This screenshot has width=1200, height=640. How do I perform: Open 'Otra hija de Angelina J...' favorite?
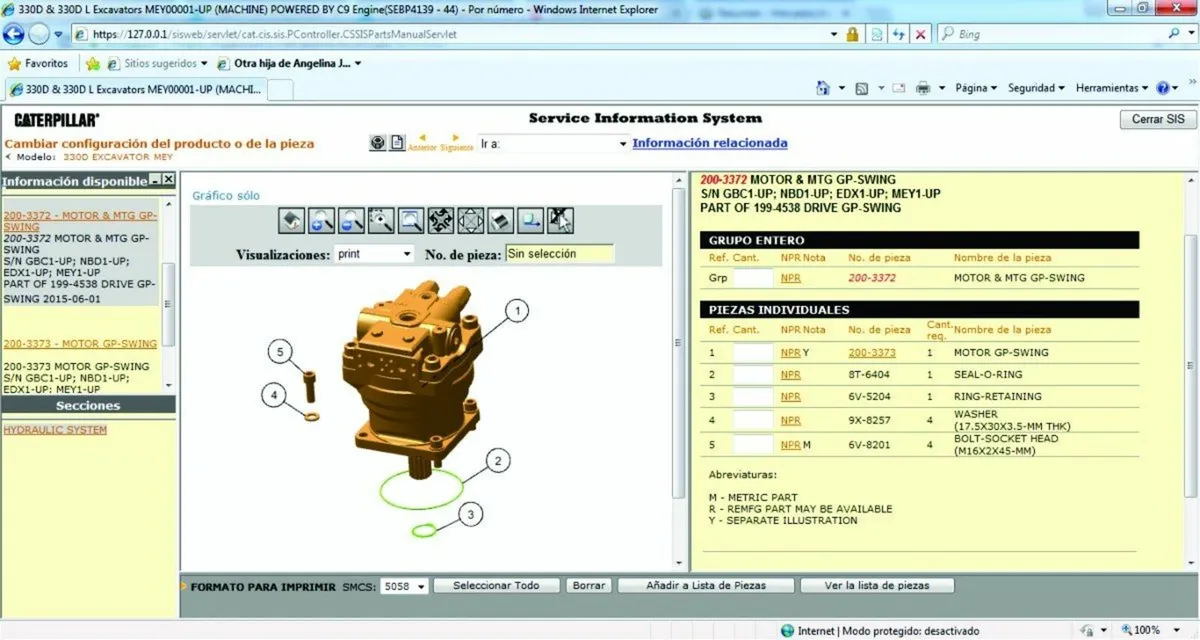(289, 63)
